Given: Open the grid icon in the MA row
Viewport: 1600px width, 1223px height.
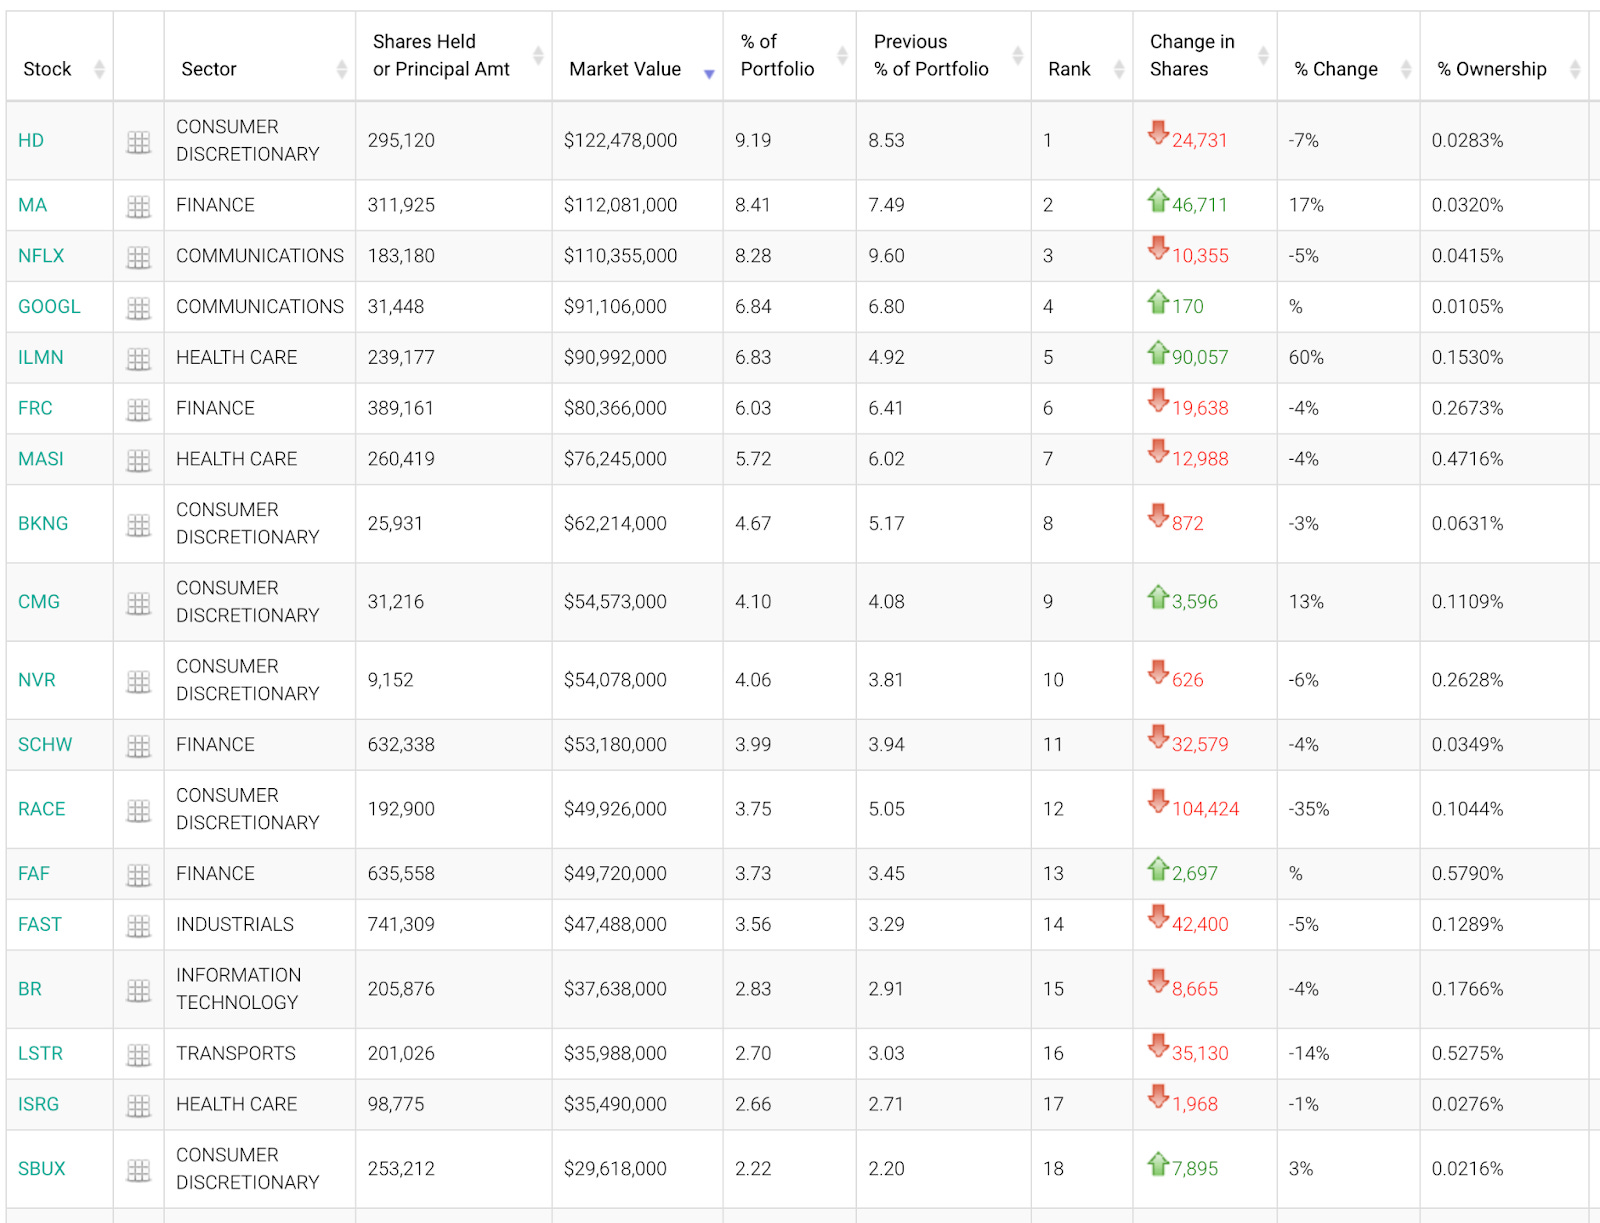Looking at the screenshot, I should click(139, 206).
